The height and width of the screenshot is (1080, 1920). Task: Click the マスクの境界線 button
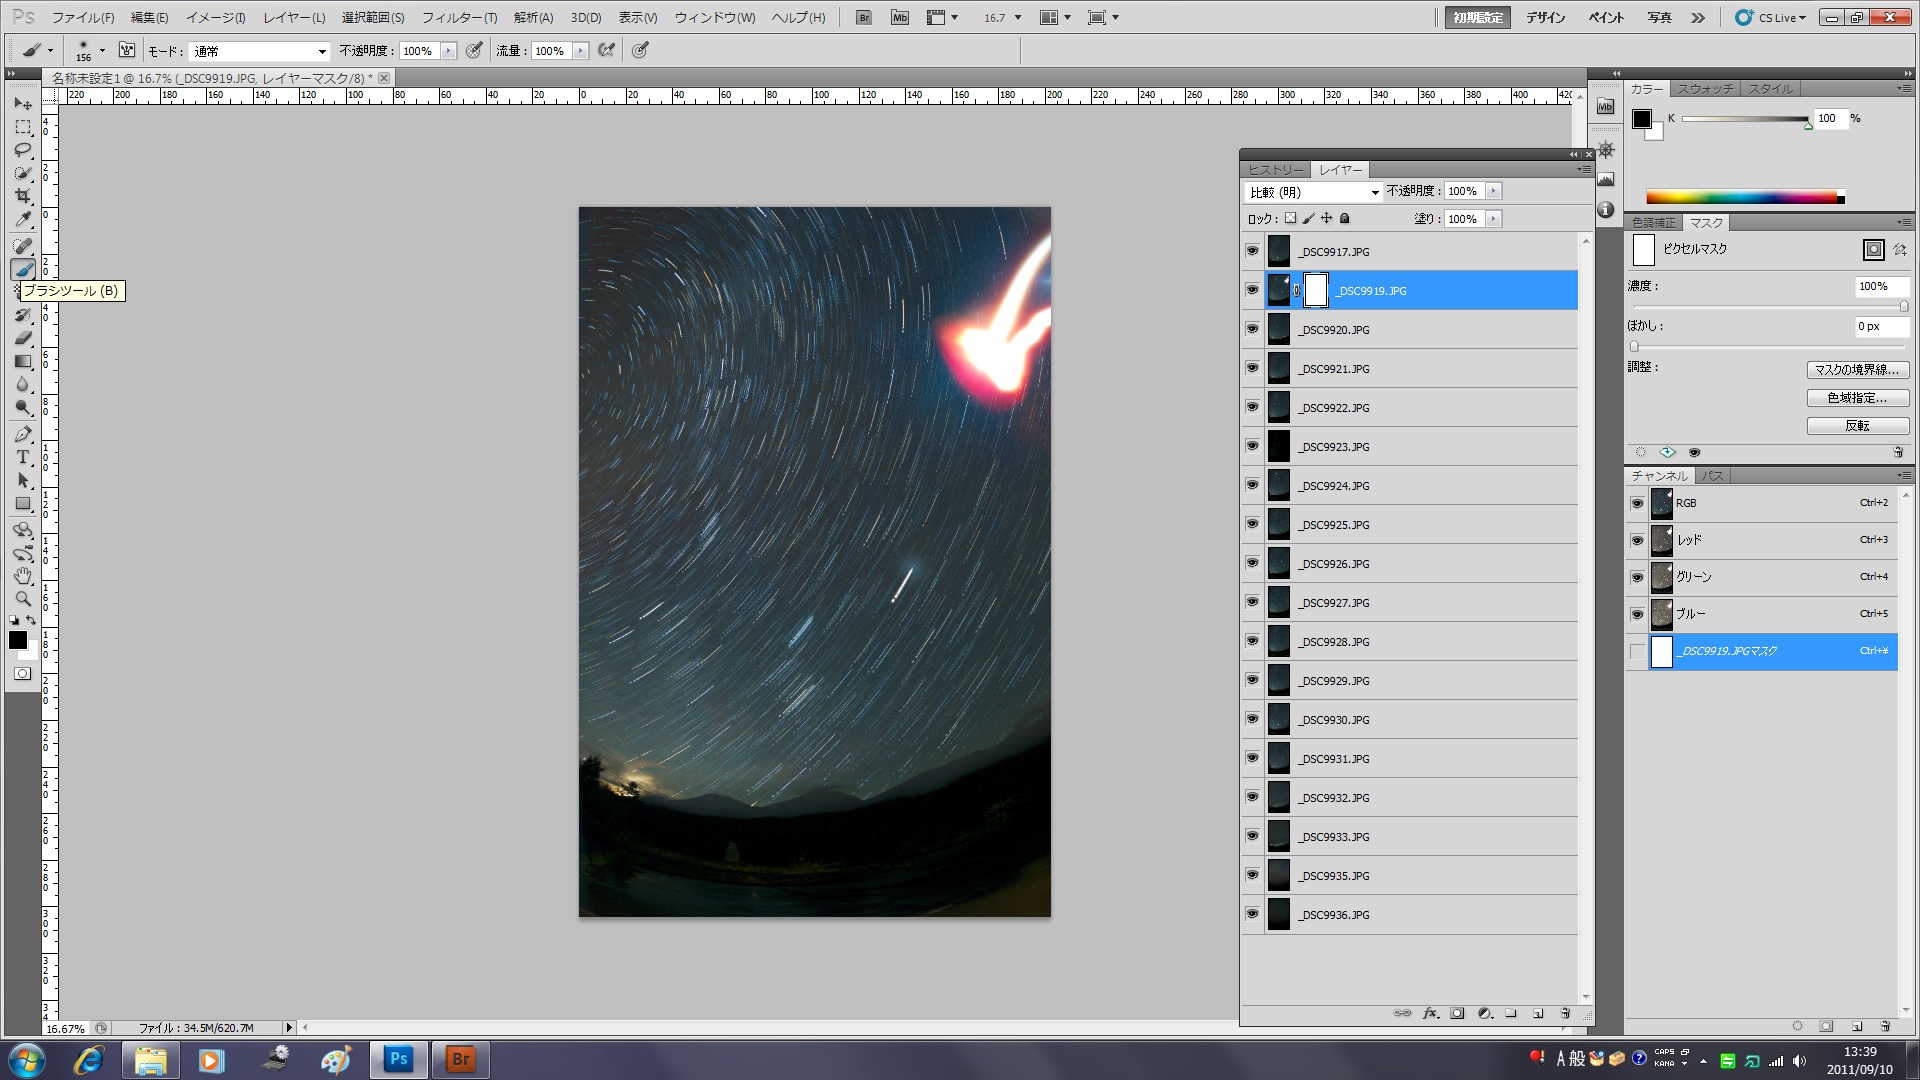pos(1857,370)
